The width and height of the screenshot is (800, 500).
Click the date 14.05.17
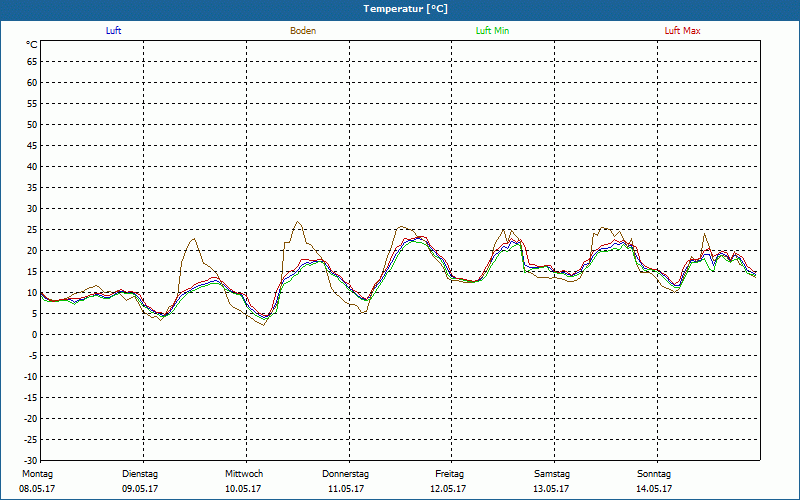(x=654, y=489)
